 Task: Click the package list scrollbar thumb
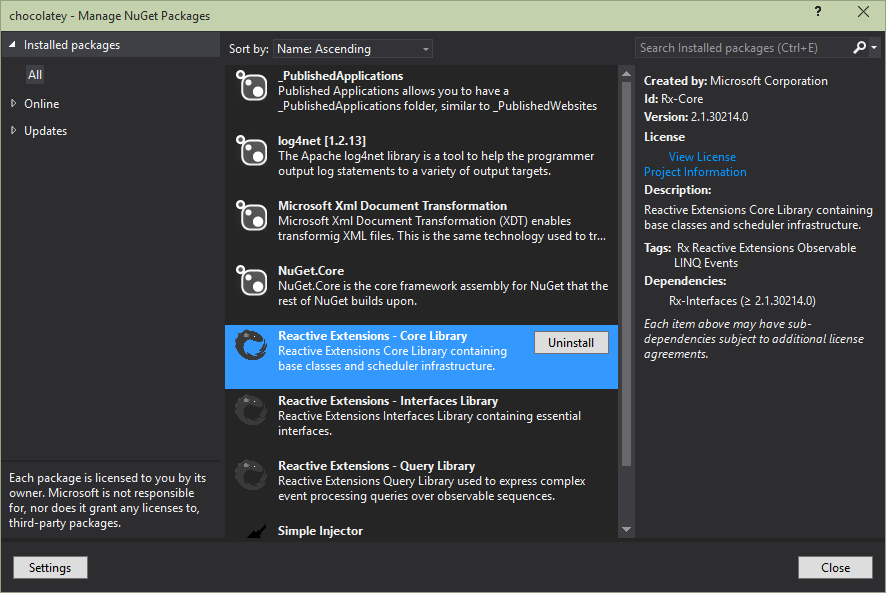(626, 274)
